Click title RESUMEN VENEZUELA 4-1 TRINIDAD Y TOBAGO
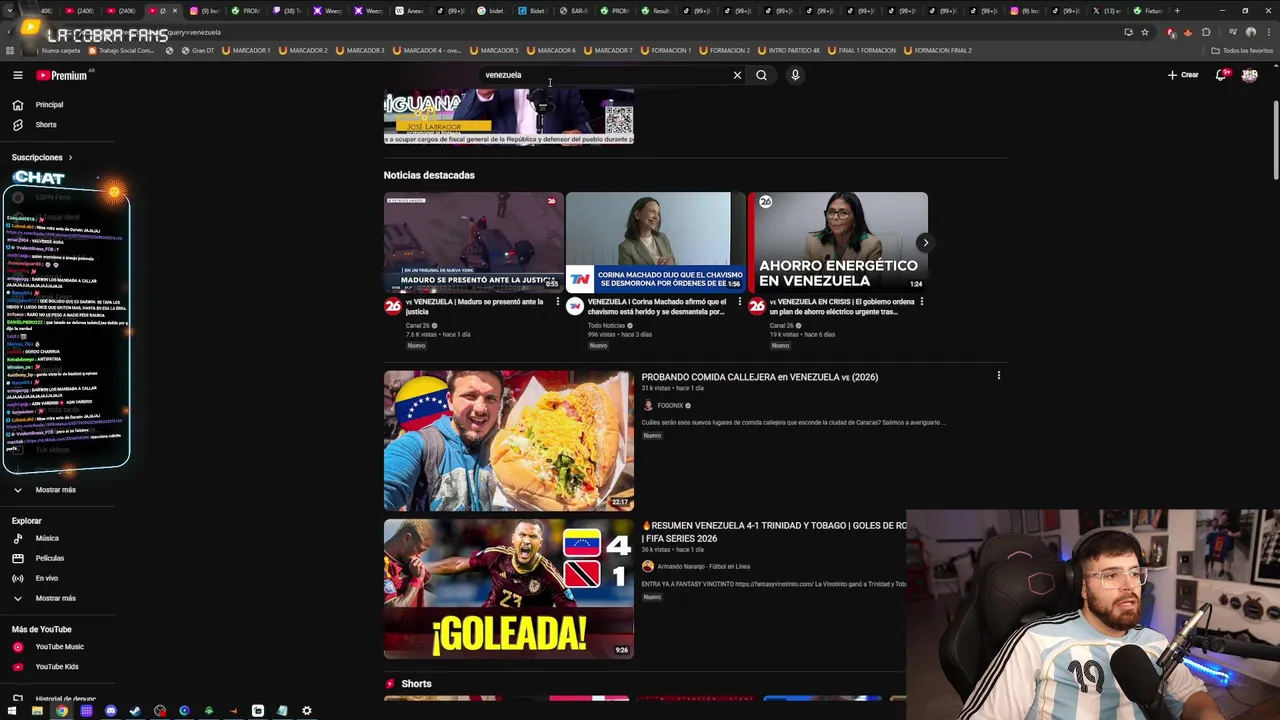Image resolution: width=1280 pixels, height=720 pixels. pyautogui.click(x=774, y=531)
